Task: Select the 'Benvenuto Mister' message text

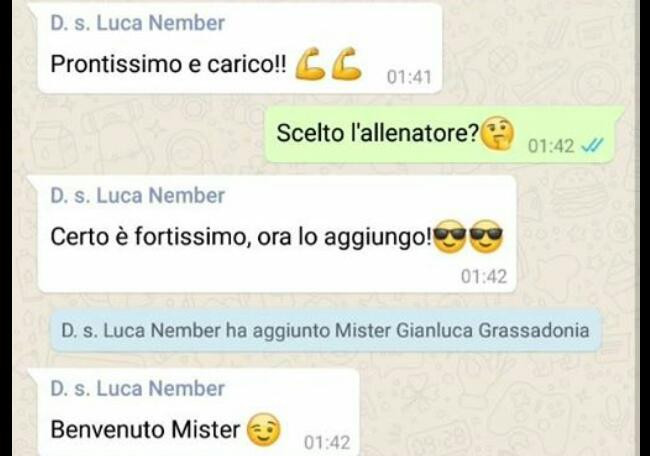Action: click(x=145, y=429)
